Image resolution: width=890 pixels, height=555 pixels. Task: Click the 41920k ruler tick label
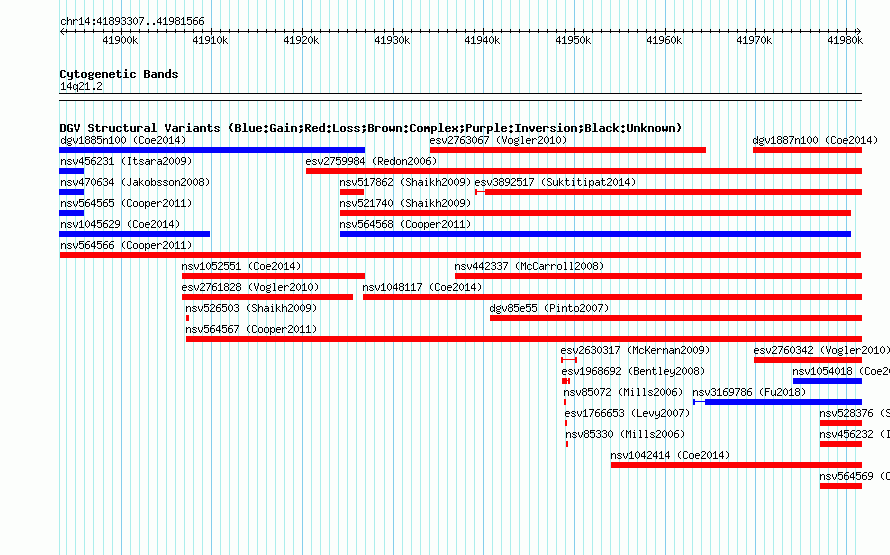pos(301,40)
